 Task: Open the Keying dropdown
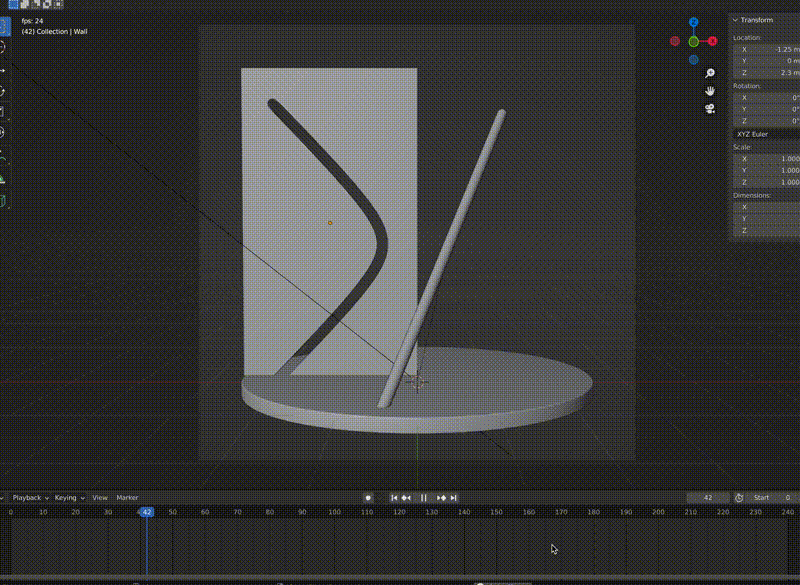pyautogui.click(x=69, y=498)
